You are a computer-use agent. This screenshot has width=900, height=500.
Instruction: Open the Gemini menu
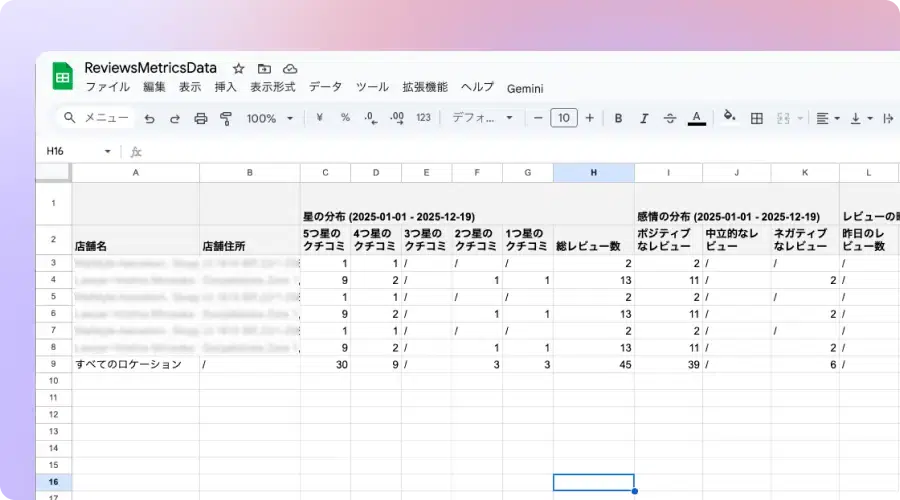[x=525, y=88]
